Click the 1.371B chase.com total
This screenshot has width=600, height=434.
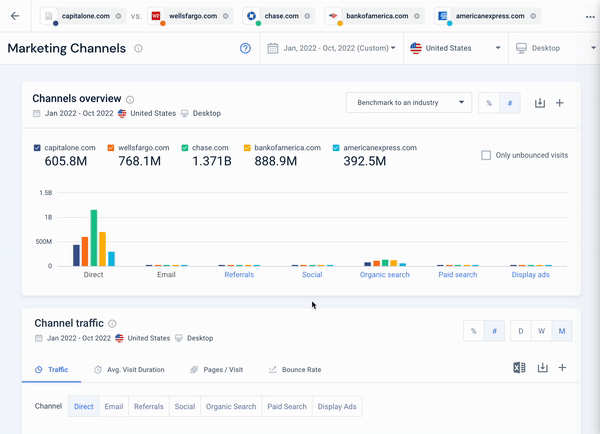click(212, 161)
